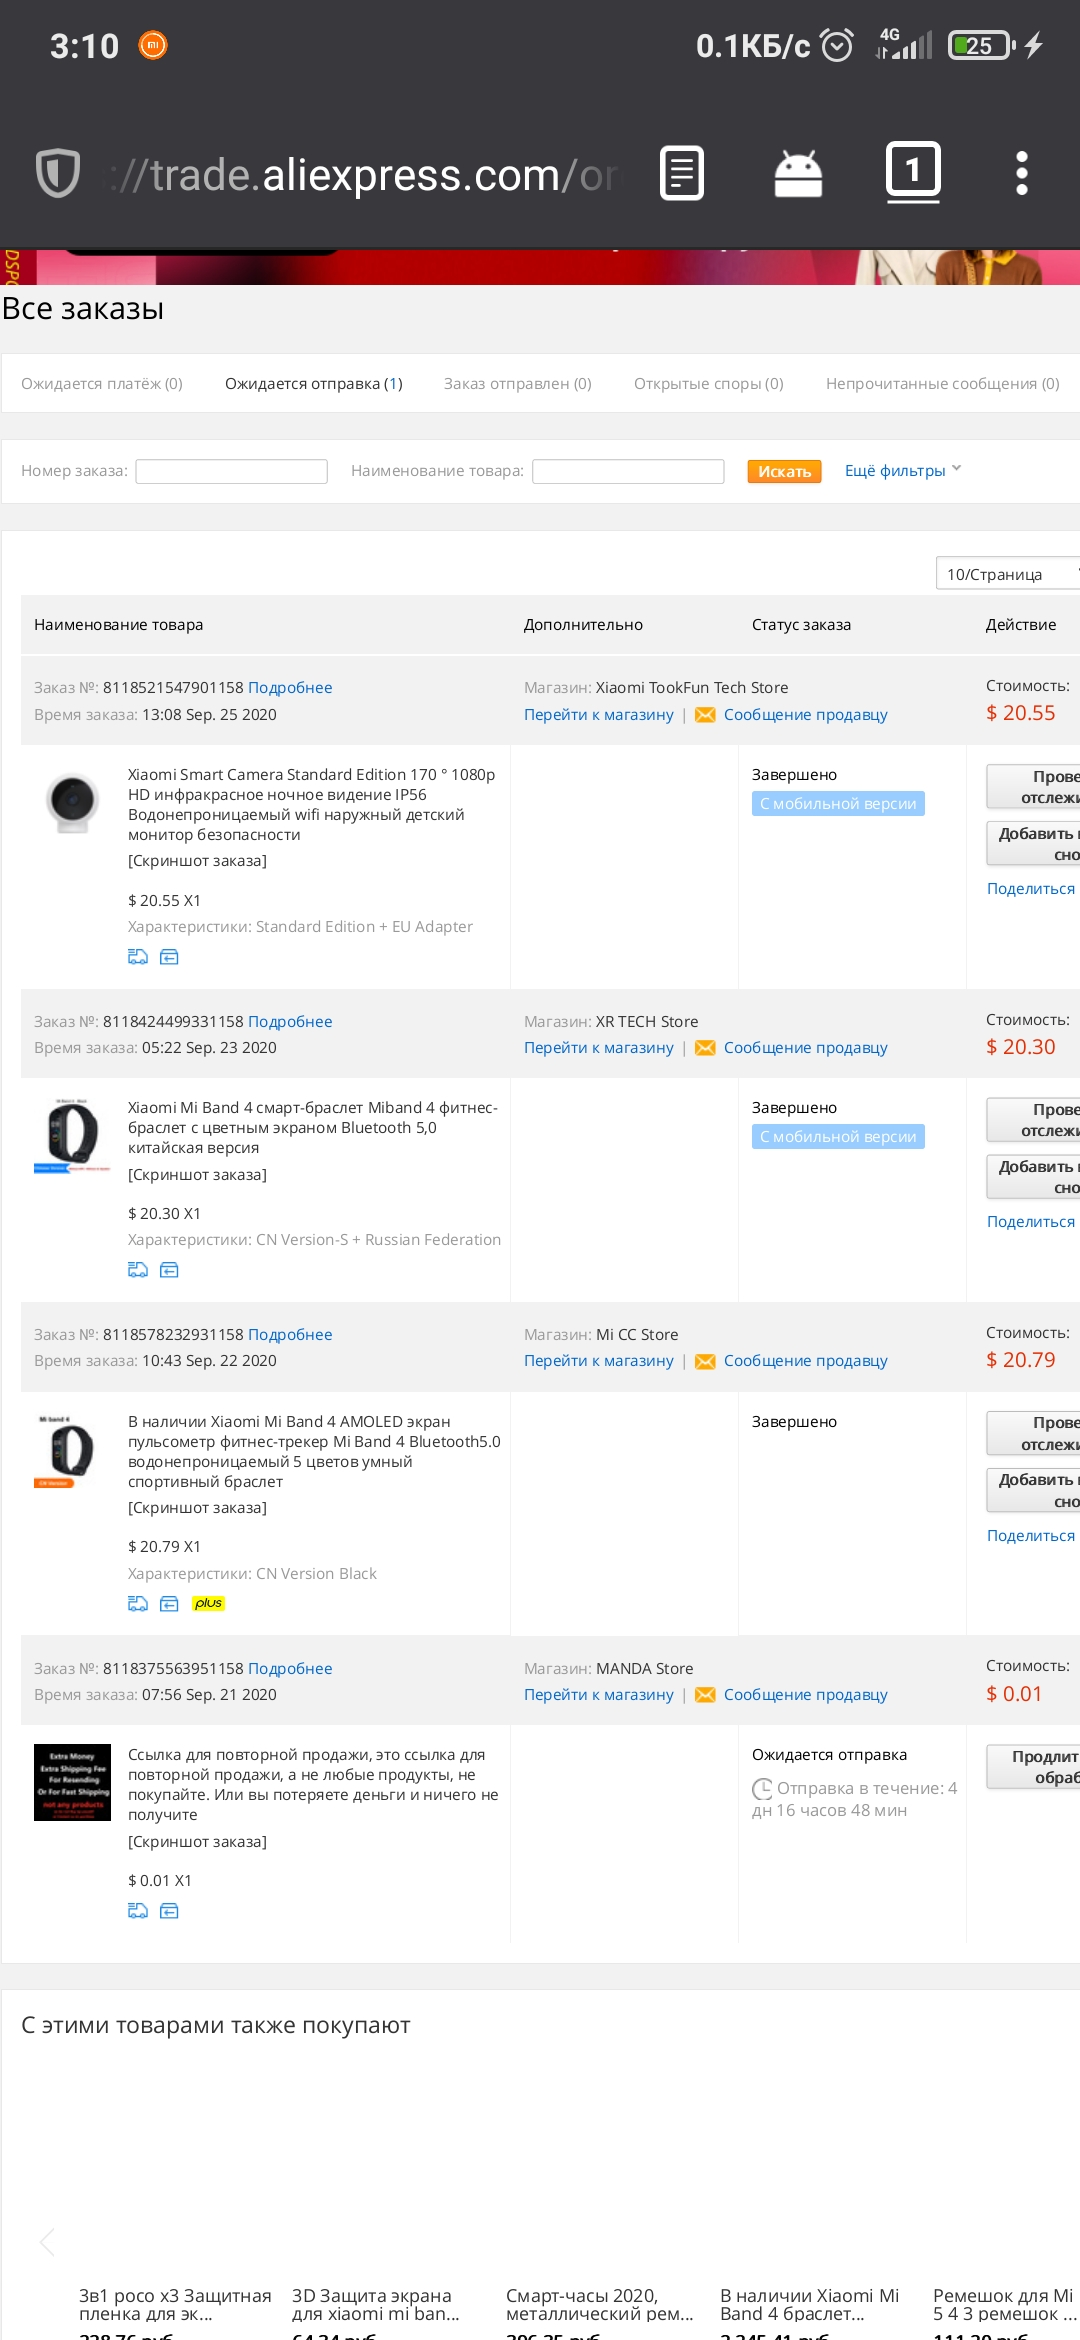Viewport: 1080px width, 2340px height.
Task: Open Xiaomi Smart Camera product thumbnail
Action: click(x=72, y=803)
